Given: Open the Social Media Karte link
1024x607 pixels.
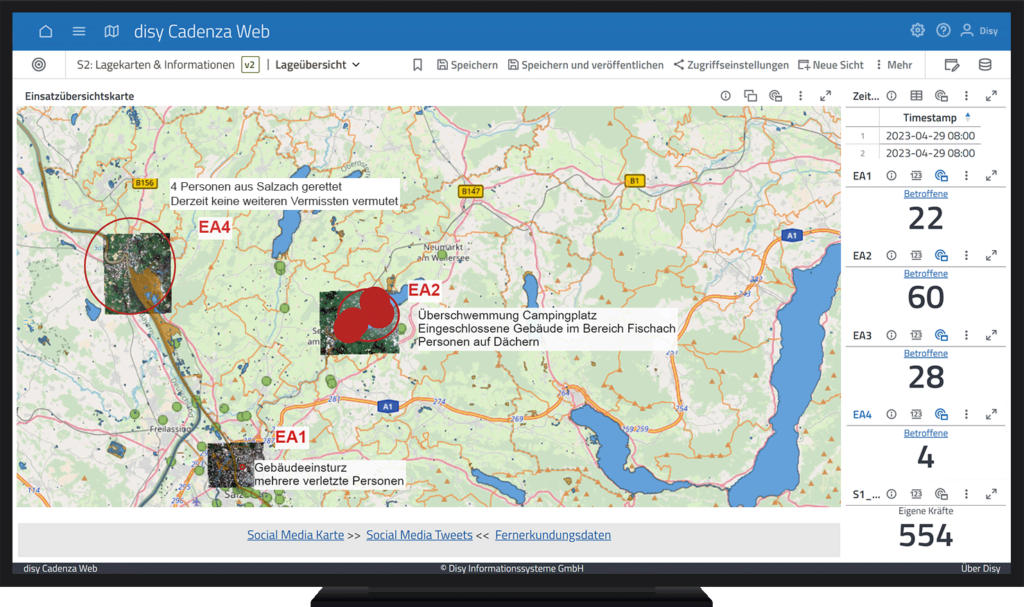Looking at the screenshot, I should tap(295, 534).
